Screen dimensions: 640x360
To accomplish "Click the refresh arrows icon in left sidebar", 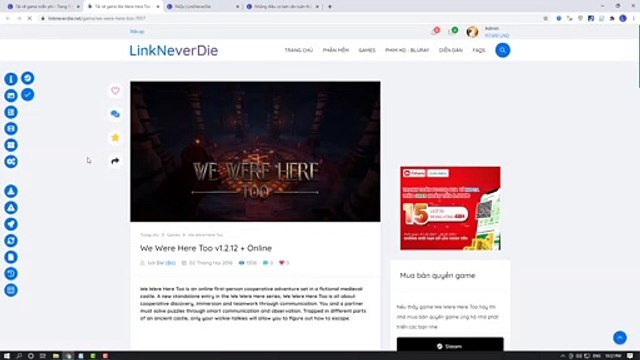I will 11,241.
